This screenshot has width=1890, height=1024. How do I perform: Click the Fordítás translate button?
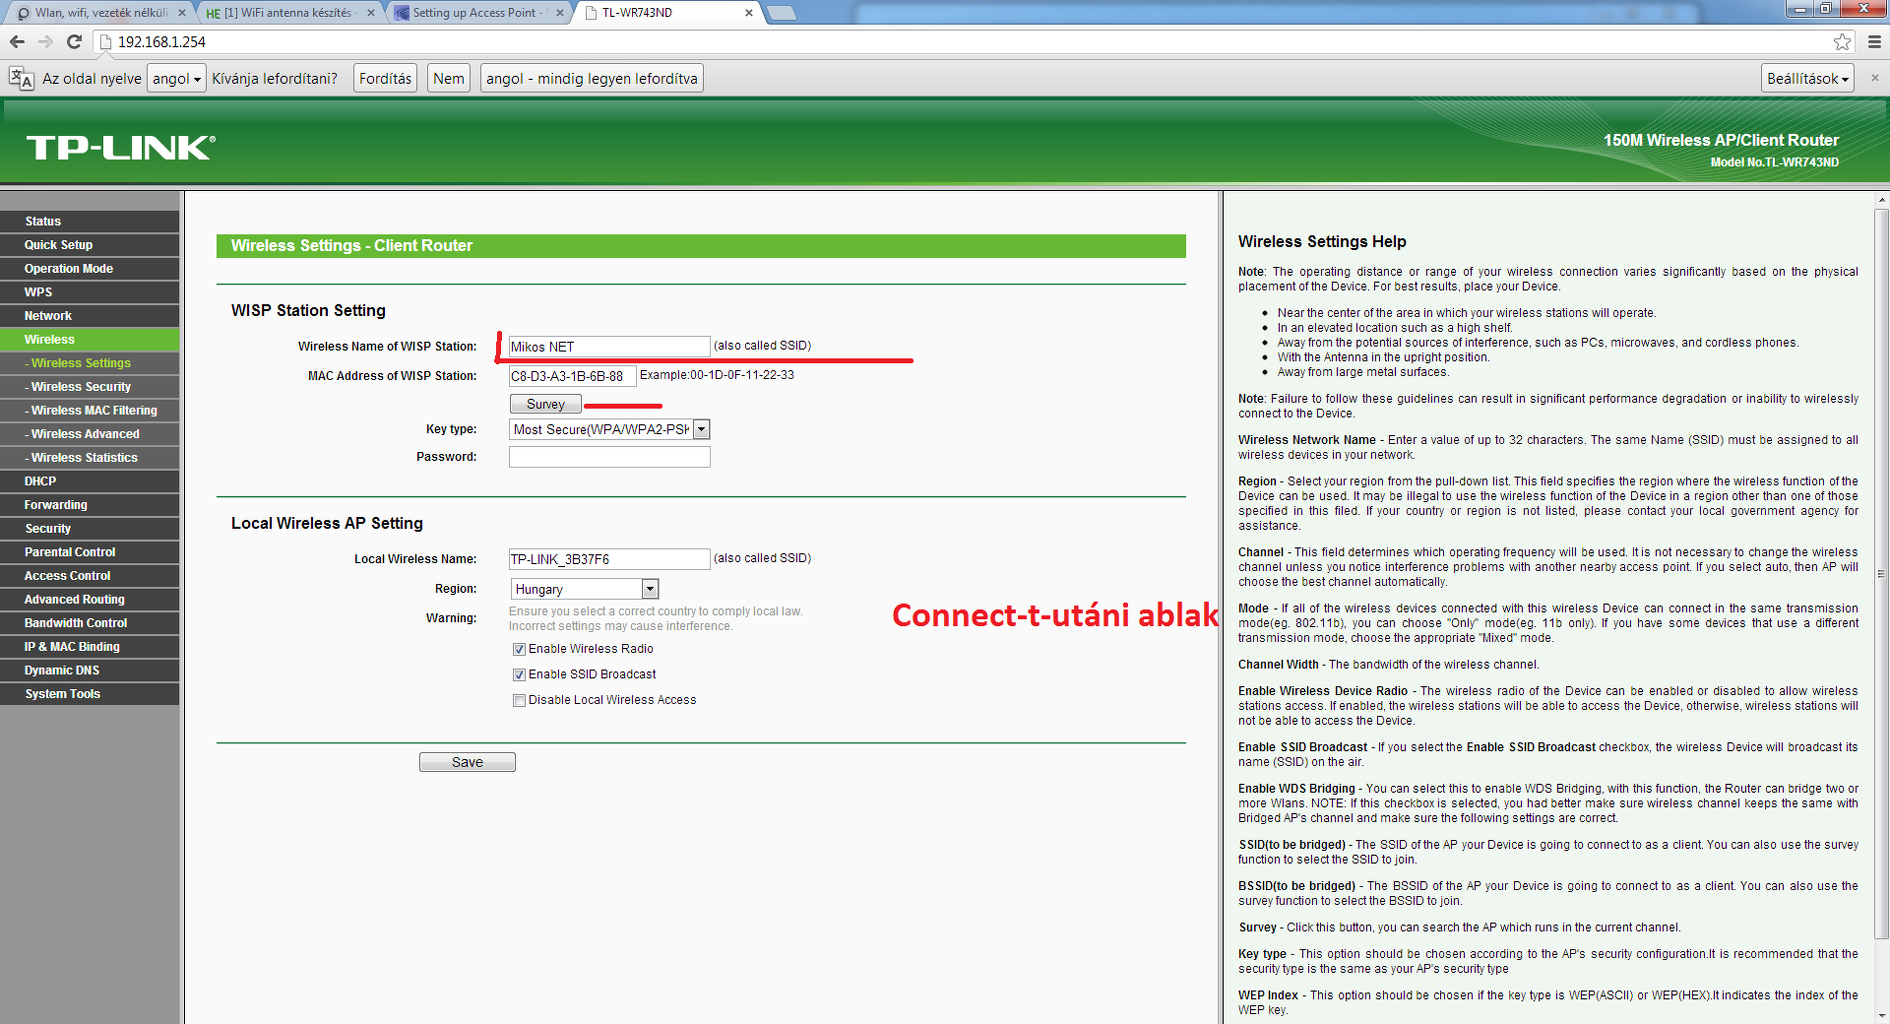pyautogui.click(x=385, y=78)
